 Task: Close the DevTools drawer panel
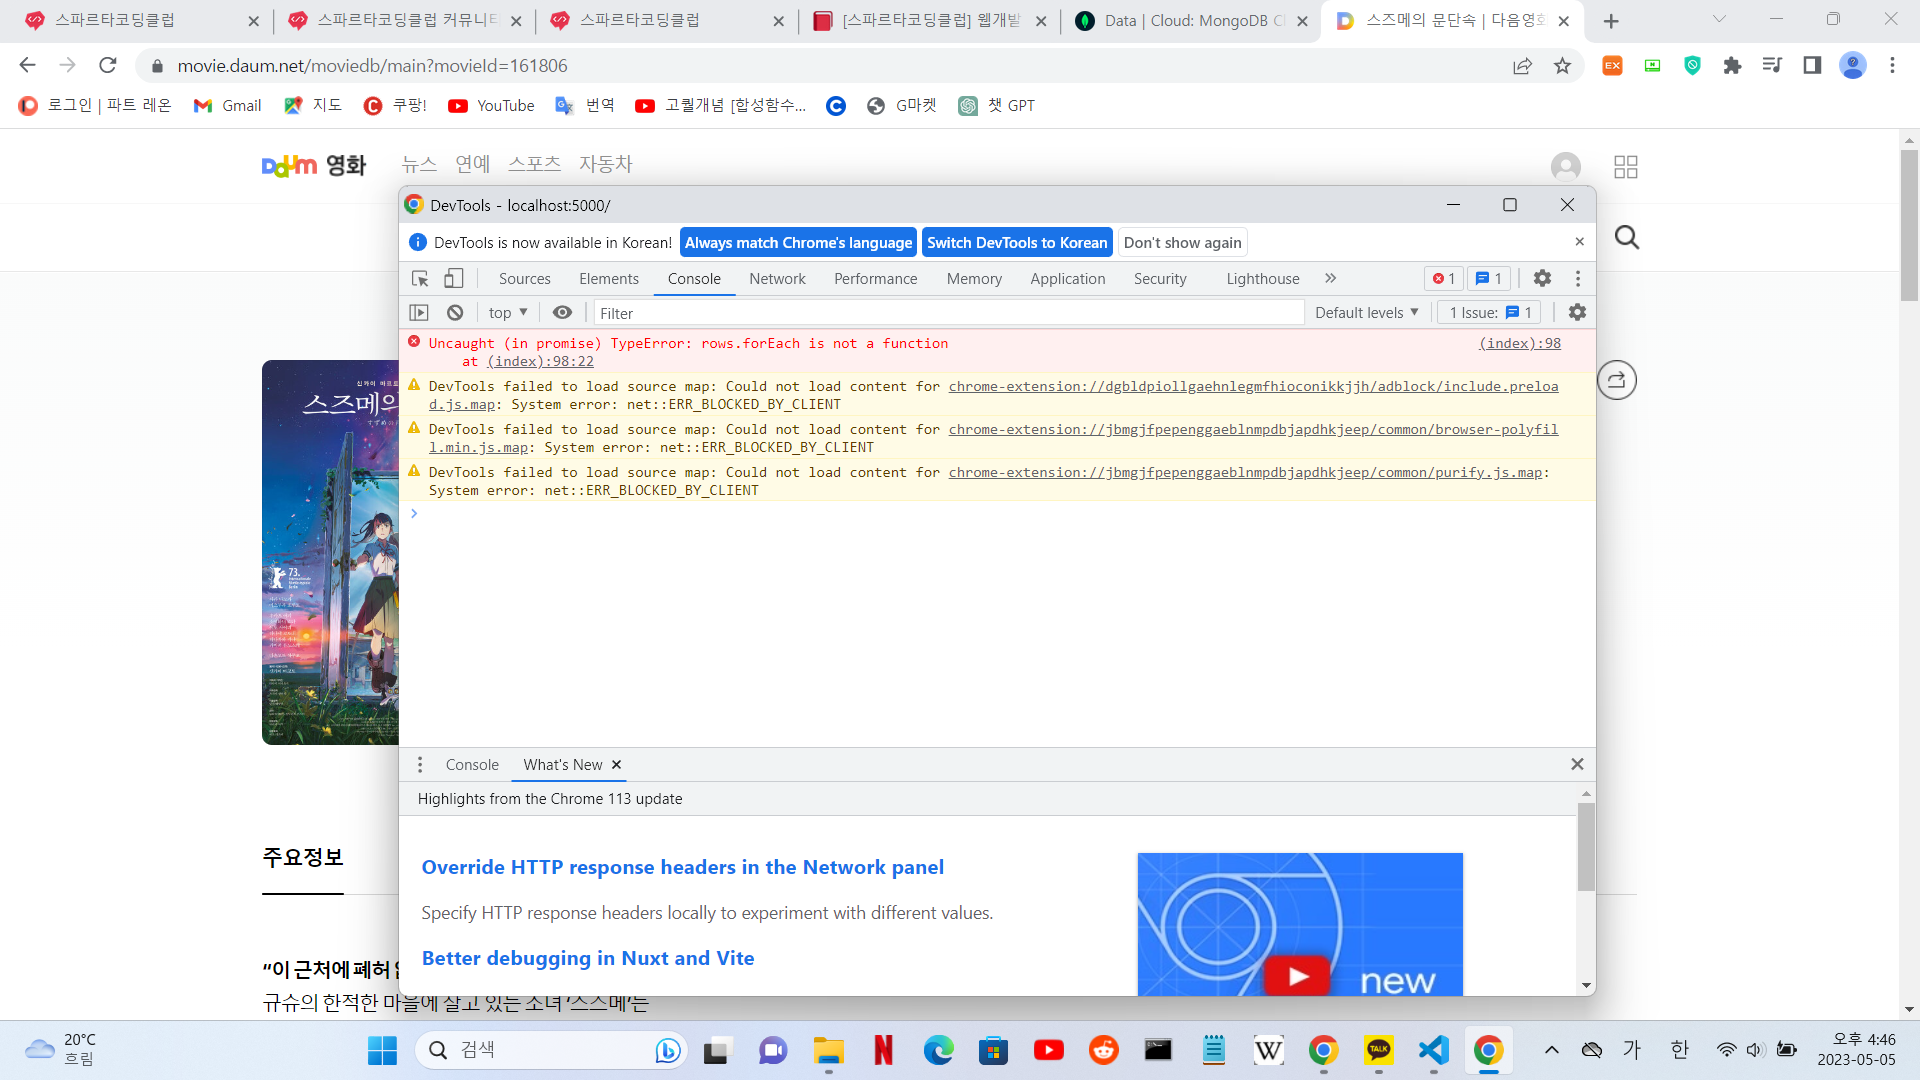click(1577, 764)
